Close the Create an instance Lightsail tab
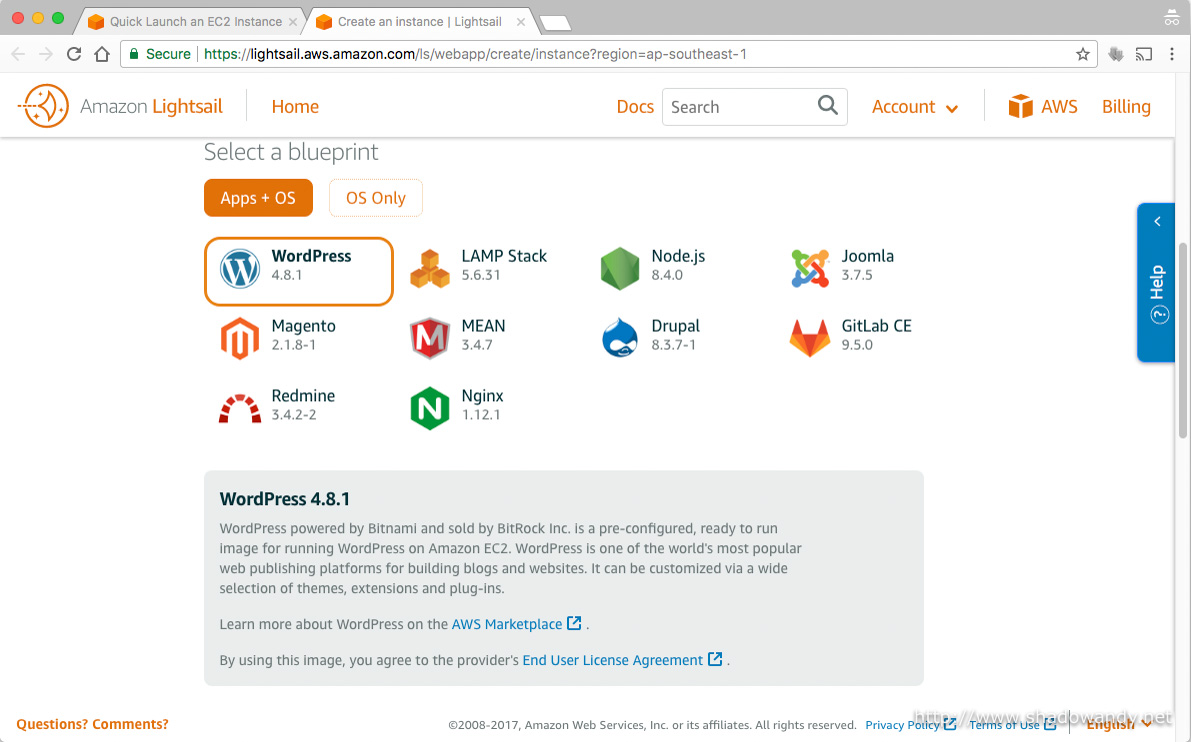This screenshot has height=742, width=1191. 521,22
